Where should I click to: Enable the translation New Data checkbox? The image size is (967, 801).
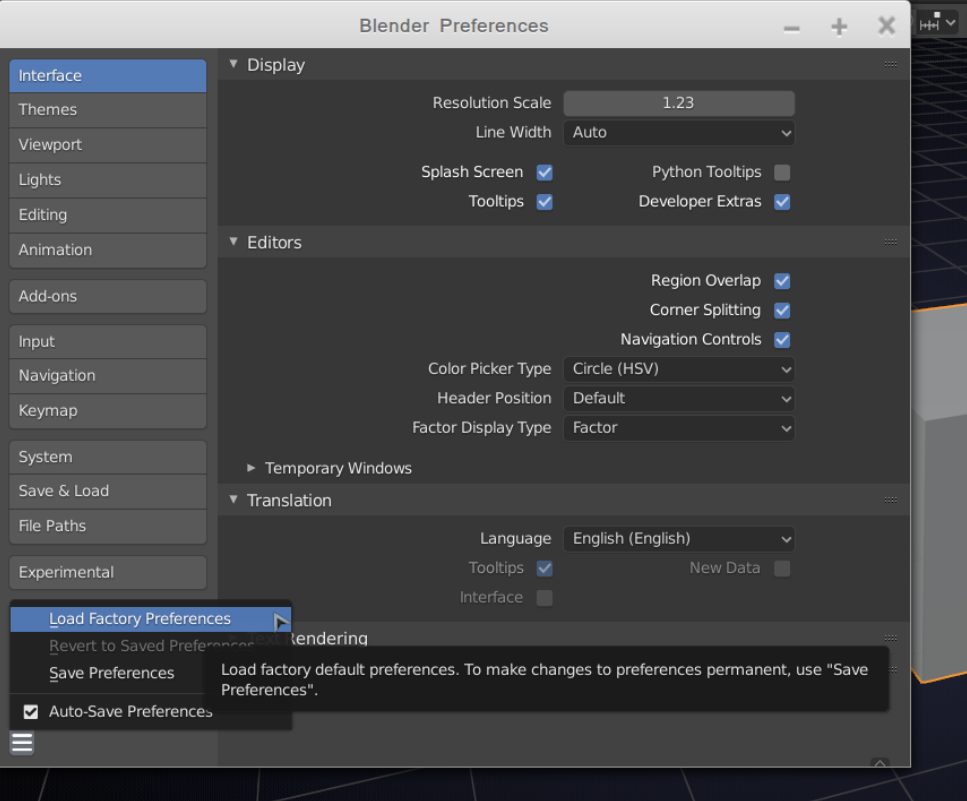[782, 568]
